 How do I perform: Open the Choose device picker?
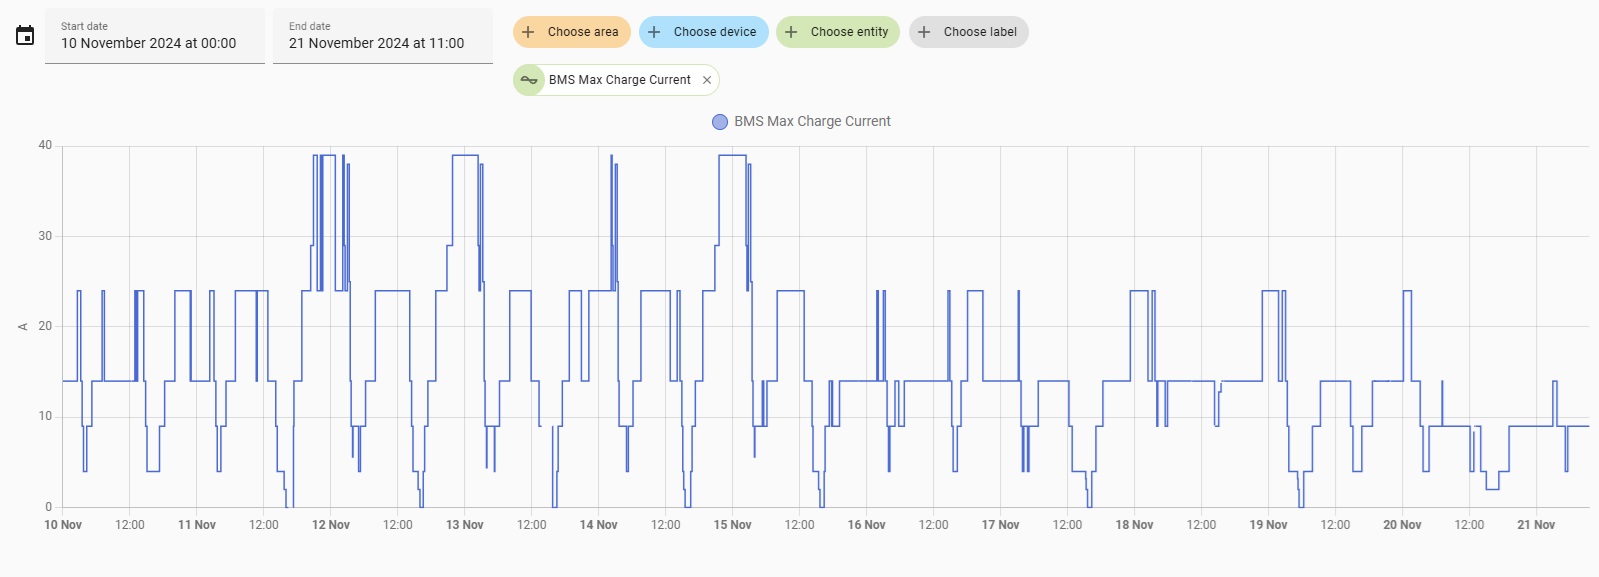tap(714, 32)
